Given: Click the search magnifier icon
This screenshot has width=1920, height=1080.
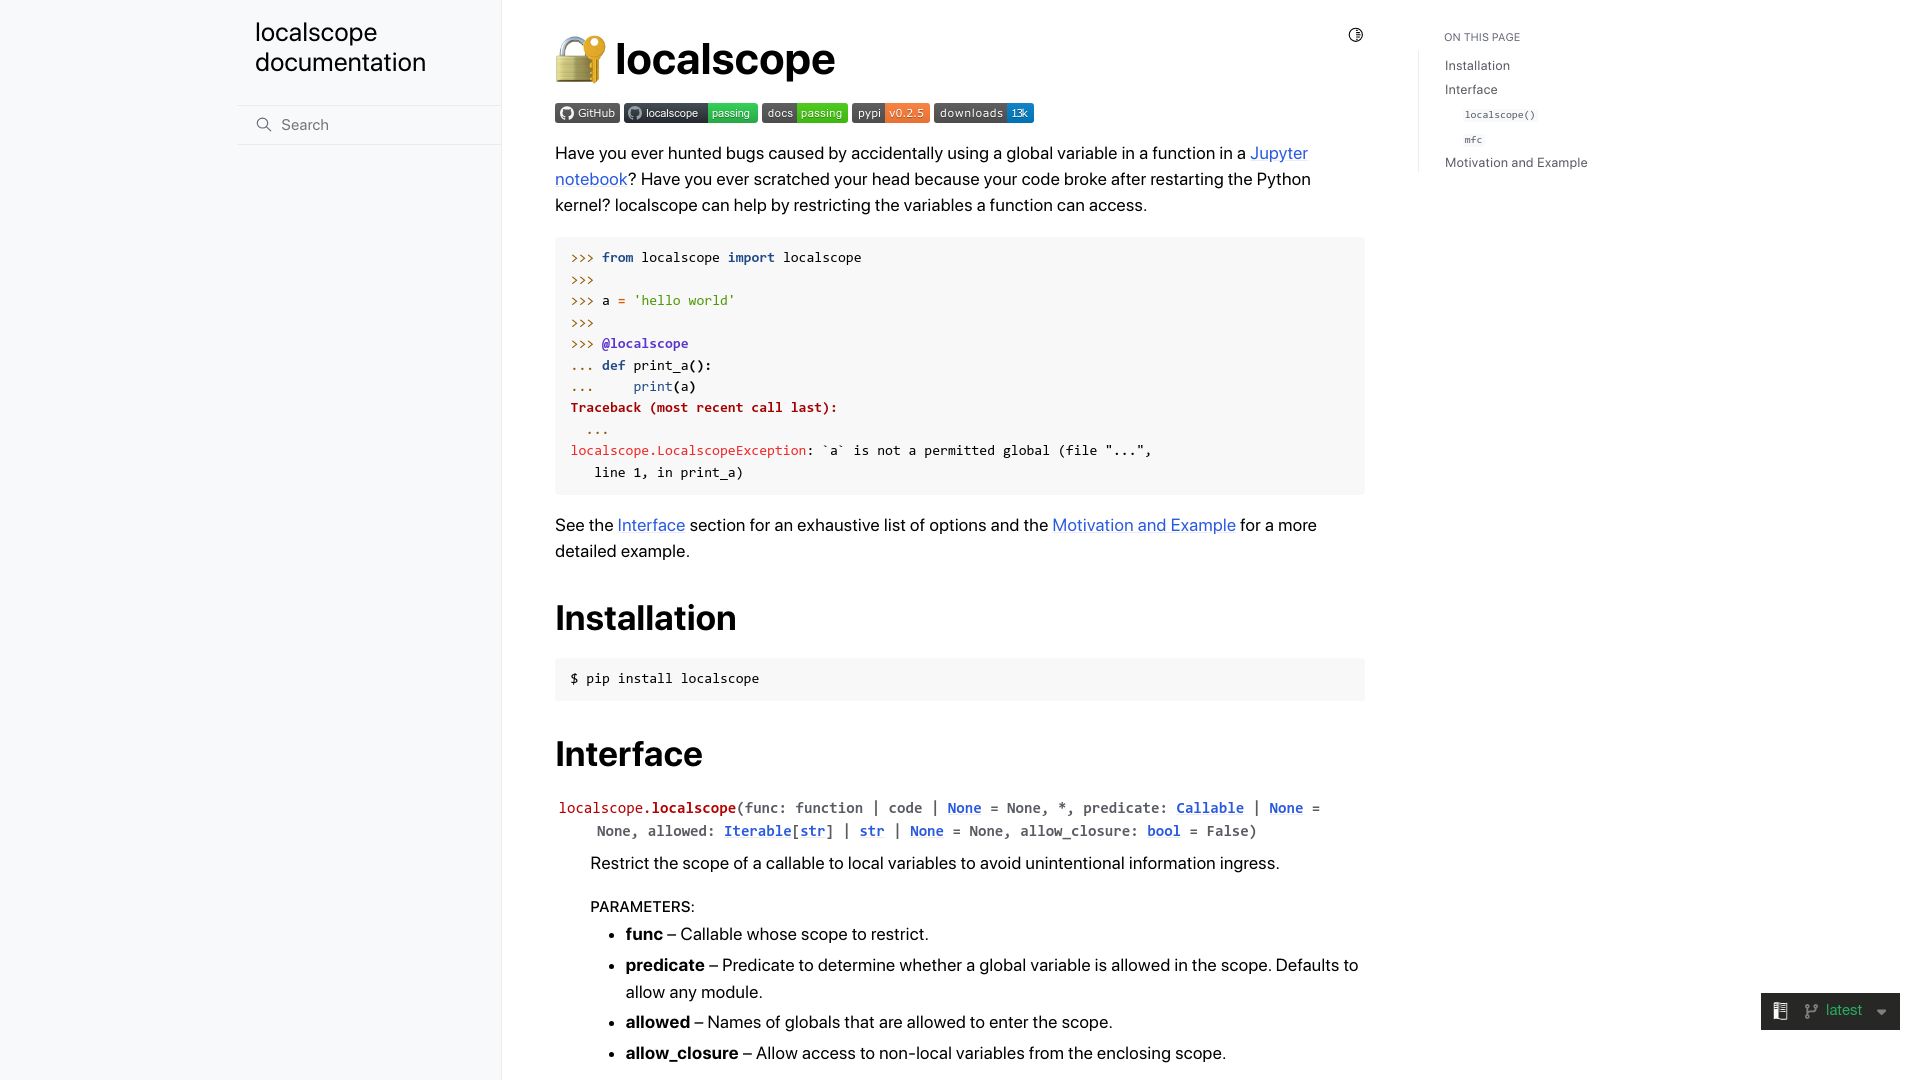Looking at the screenshot, I should (x=264, y=125).
